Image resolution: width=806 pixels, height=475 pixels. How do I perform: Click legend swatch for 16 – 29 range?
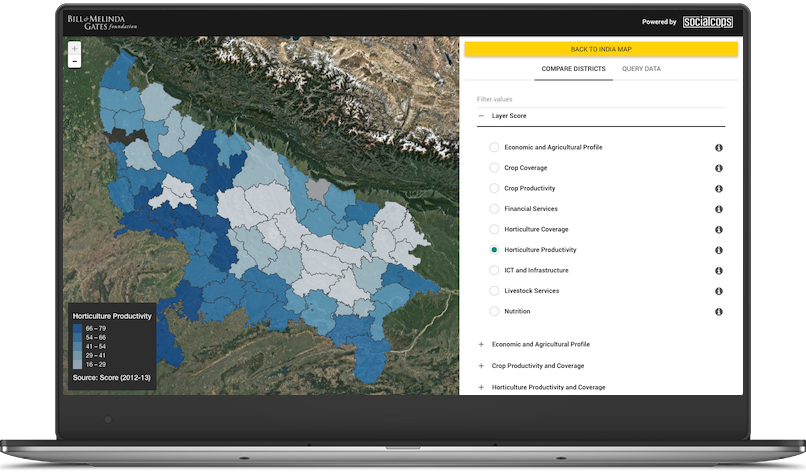77,364
